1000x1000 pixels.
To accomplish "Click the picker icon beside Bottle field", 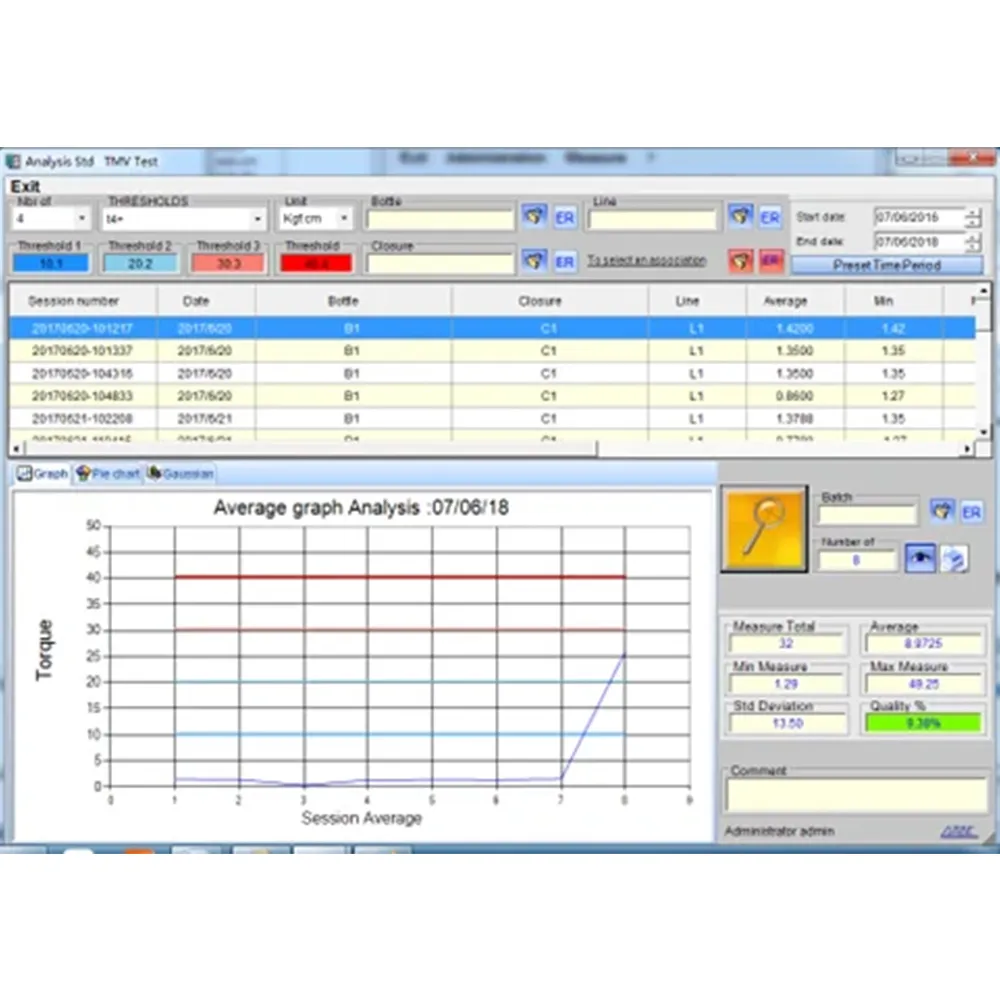I will coord(534,216).
